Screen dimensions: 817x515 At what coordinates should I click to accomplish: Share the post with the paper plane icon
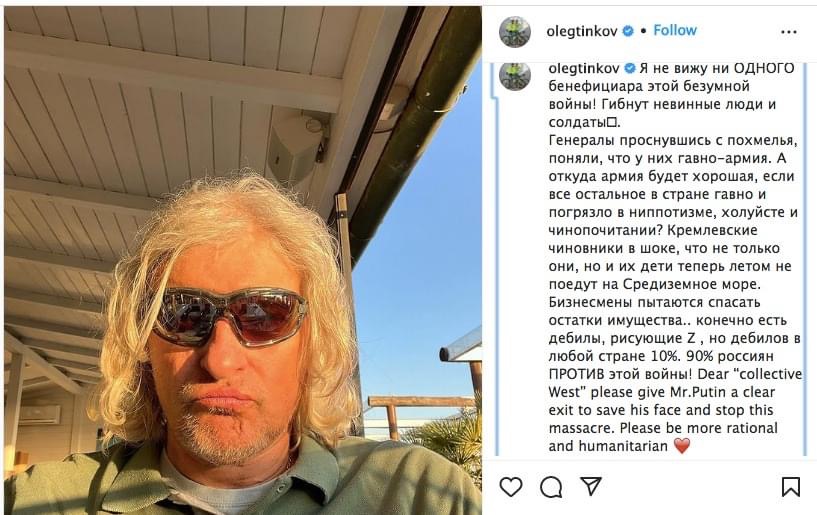pos(591,486)
